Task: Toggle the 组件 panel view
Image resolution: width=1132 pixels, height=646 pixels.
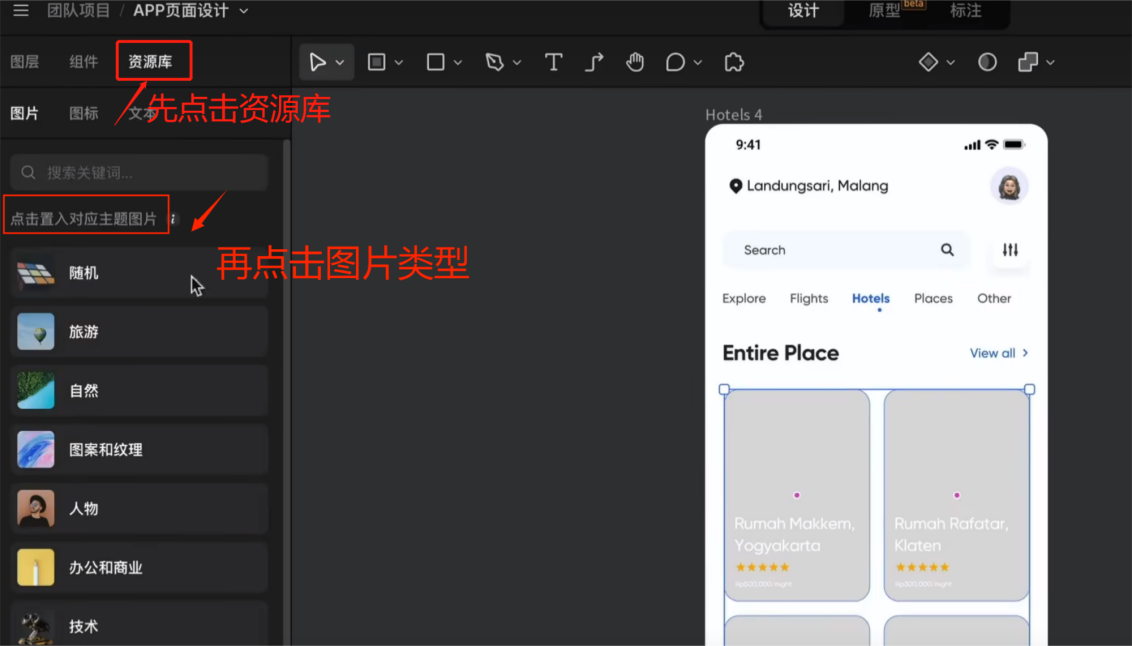Action: pyautogui.click(x=83, y=61)
